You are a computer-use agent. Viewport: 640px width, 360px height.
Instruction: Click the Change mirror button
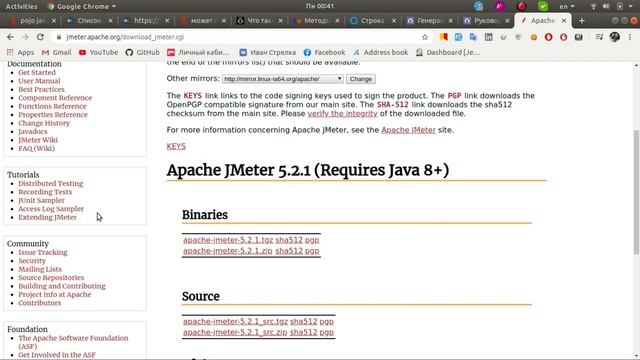[361, 79]
